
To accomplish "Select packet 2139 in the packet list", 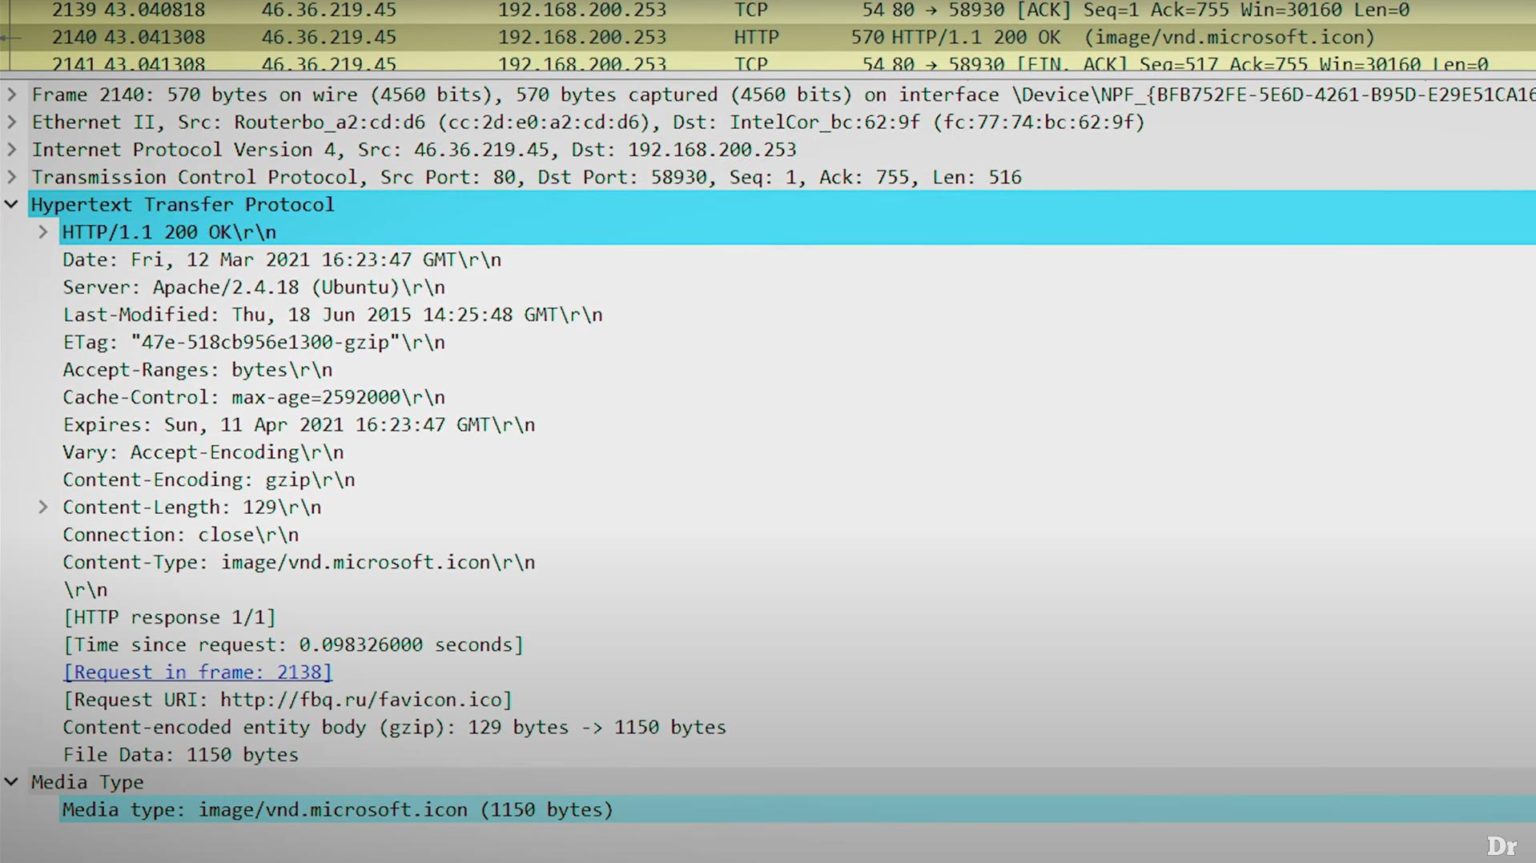I will 768,10.
